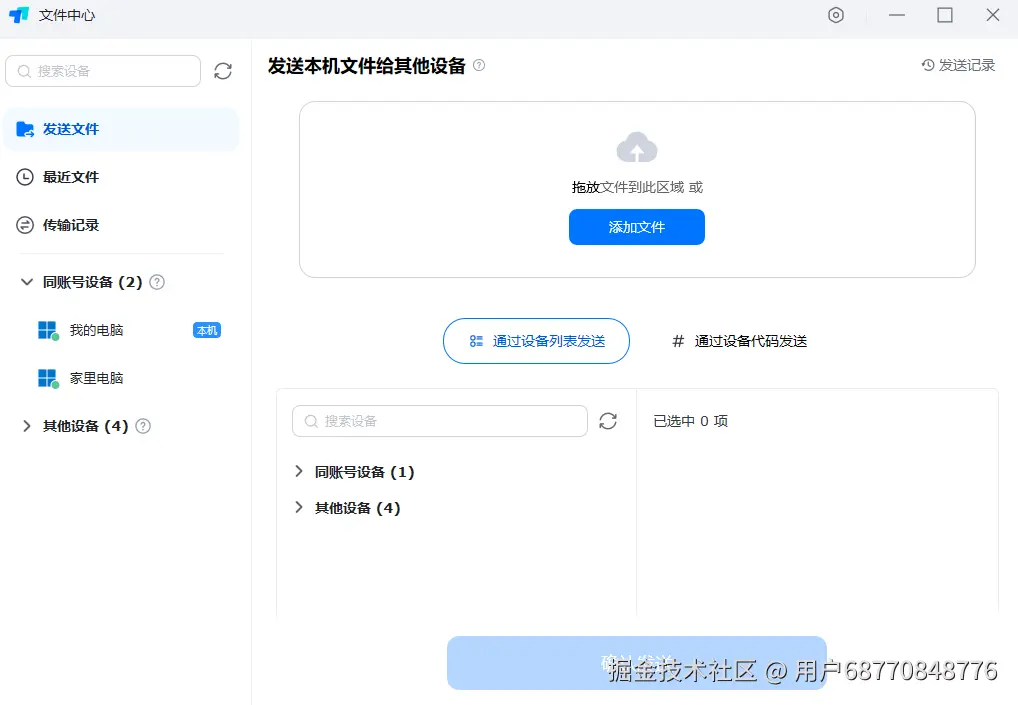Switch to 通过设备代码发送 tab
The image size is (1018, 705).
point(739,341)
